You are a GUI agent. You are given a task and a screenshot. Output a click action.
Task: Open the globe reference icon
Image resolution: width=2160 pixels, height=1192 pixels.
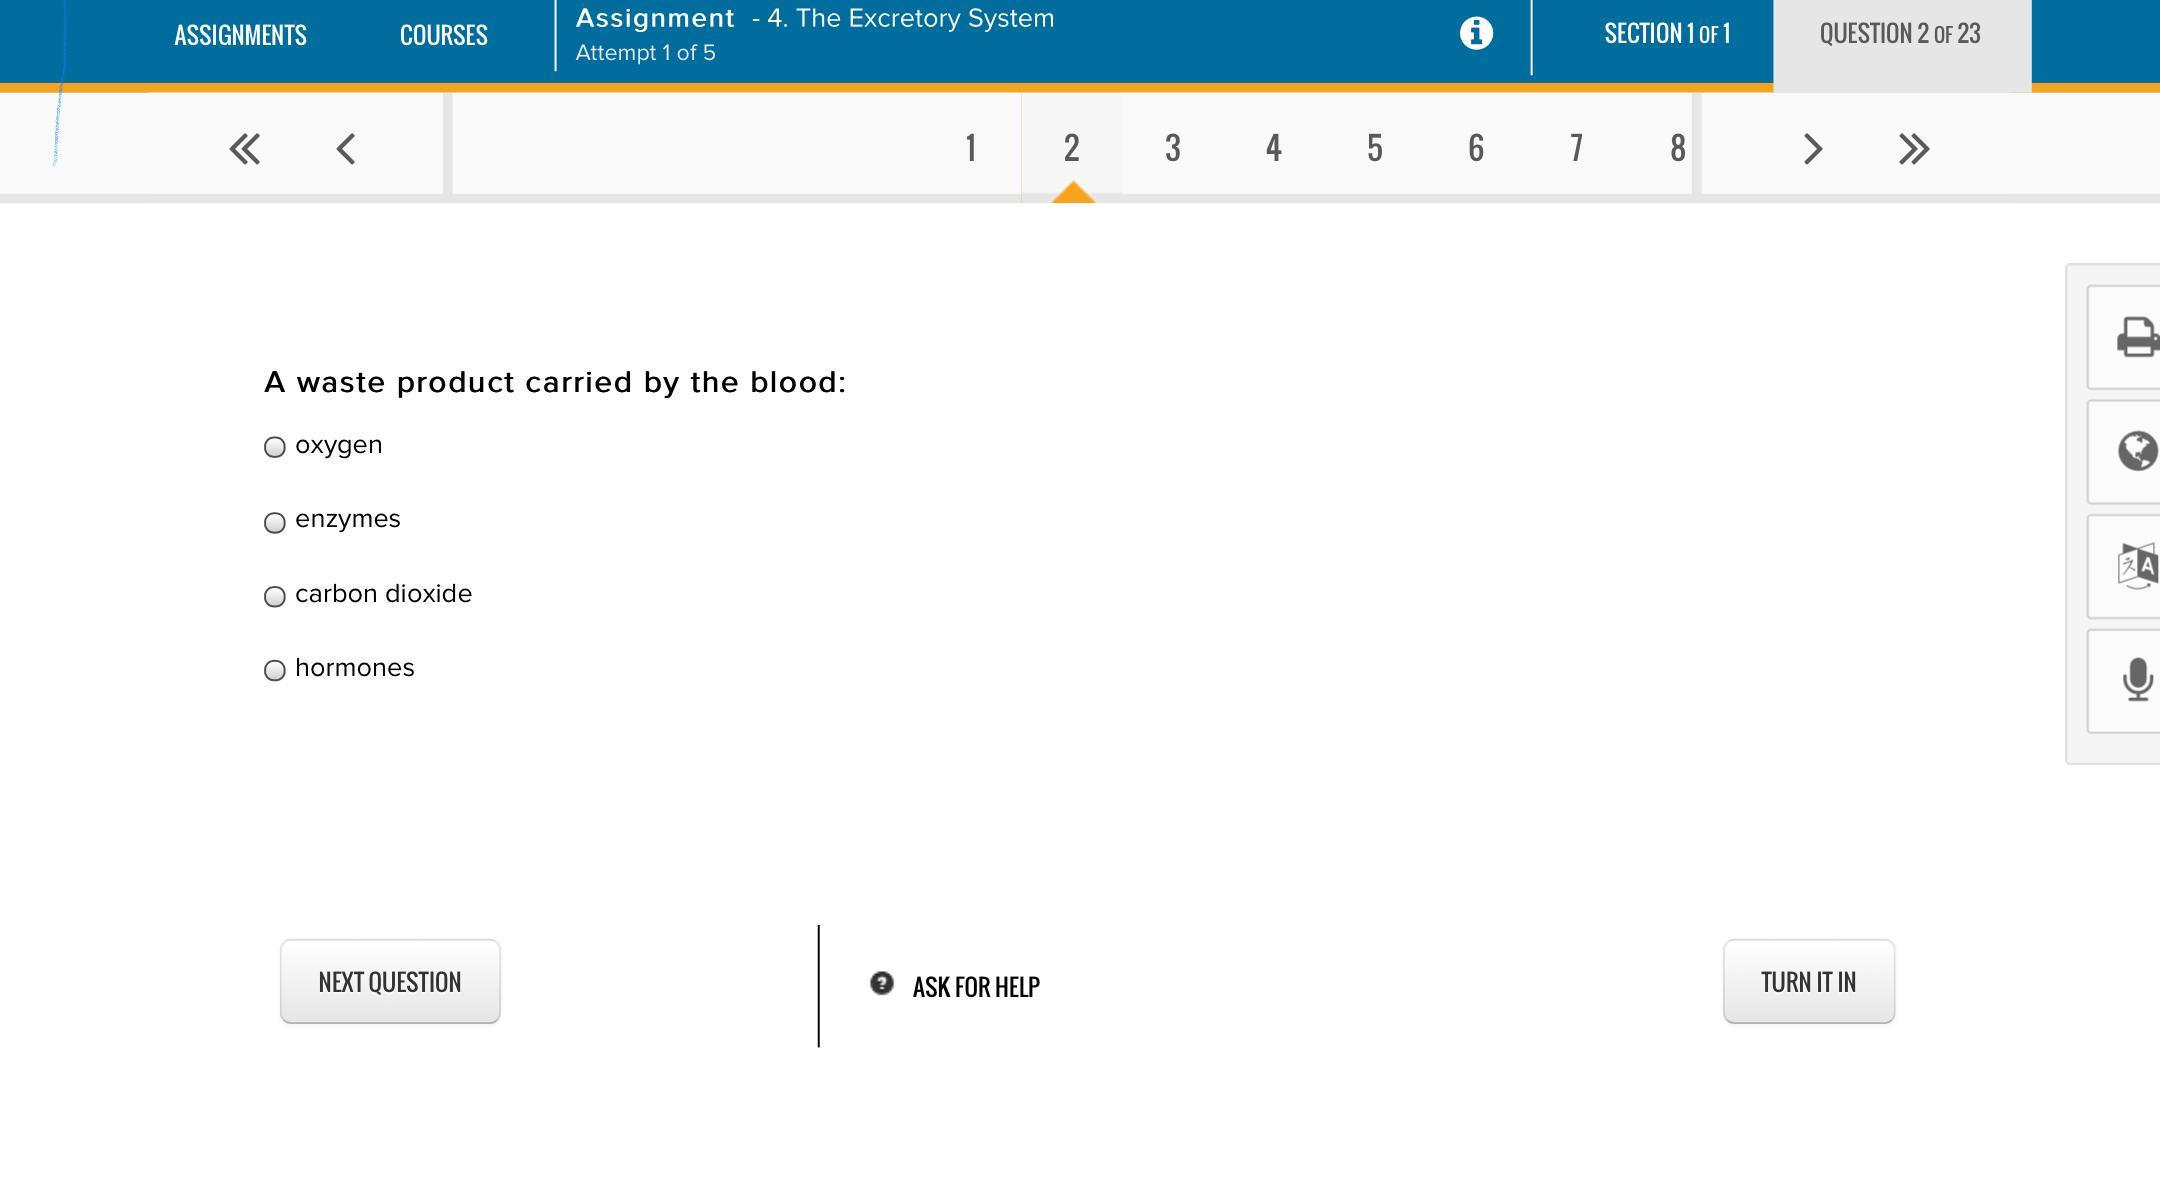point(2136,451)
